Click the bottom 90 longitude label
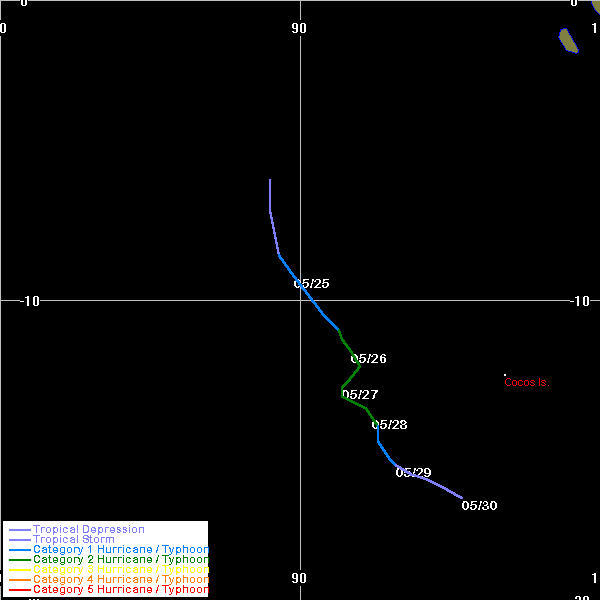 pyautogui.click(x=299, y=578)
